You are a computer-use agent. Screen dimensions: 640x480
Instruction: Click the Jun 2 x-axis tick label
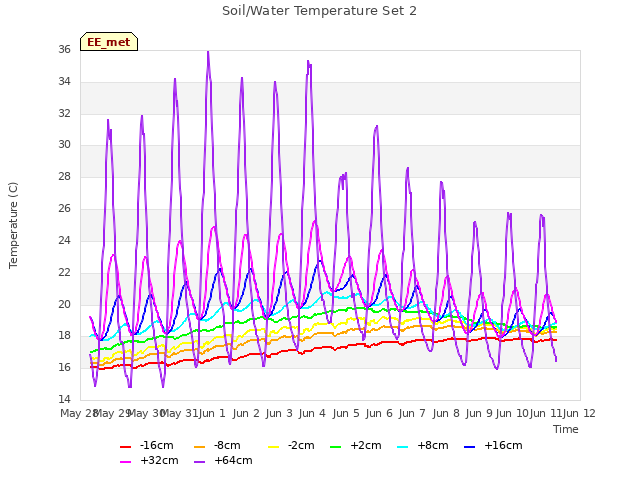pyautogui.click(x=246, y=413)
